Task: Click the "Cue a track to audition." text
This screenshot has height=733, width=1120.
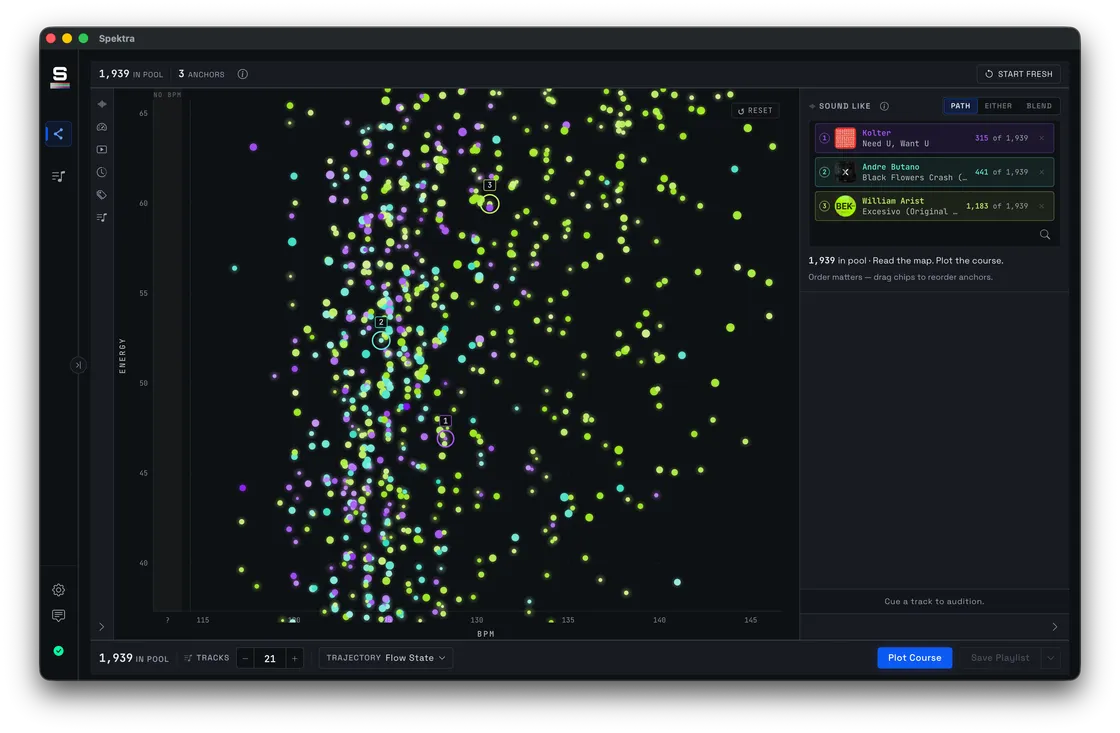Action: pos(934,602)
